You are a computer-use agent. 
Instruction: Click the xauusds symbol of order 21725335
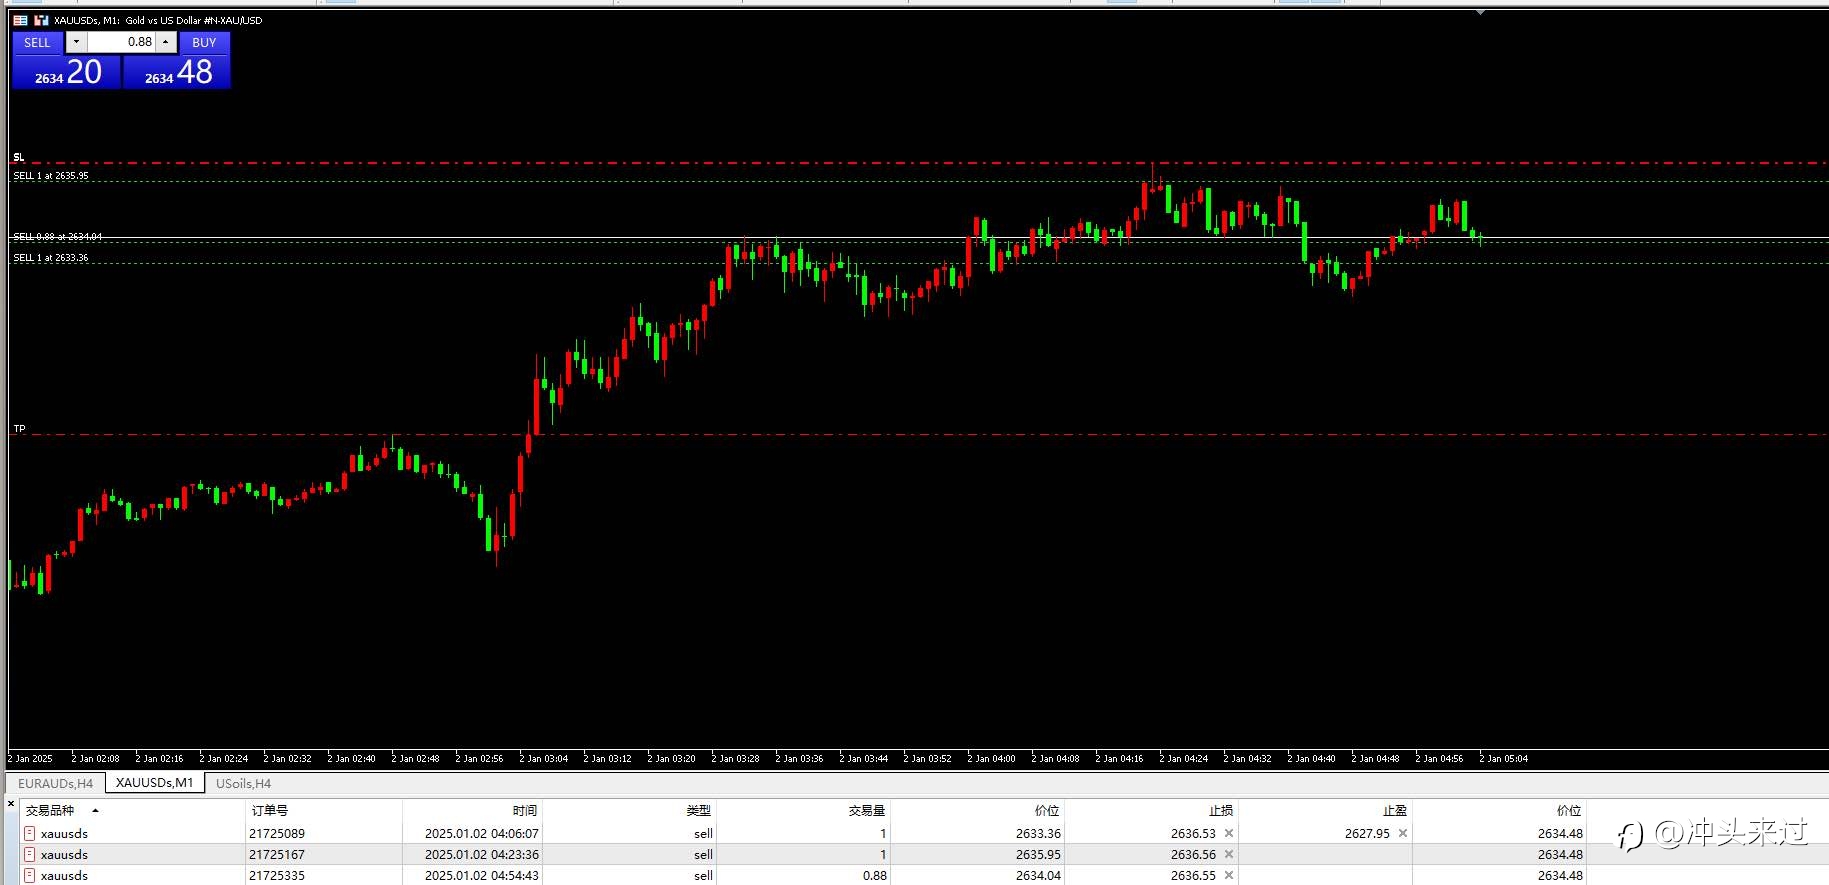[x=64, y=875]
